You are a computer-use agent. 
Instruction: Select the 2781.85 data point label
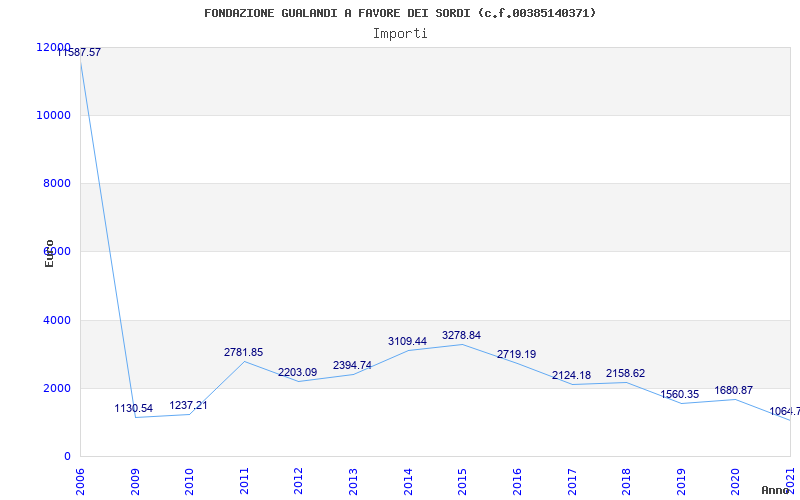243,352
